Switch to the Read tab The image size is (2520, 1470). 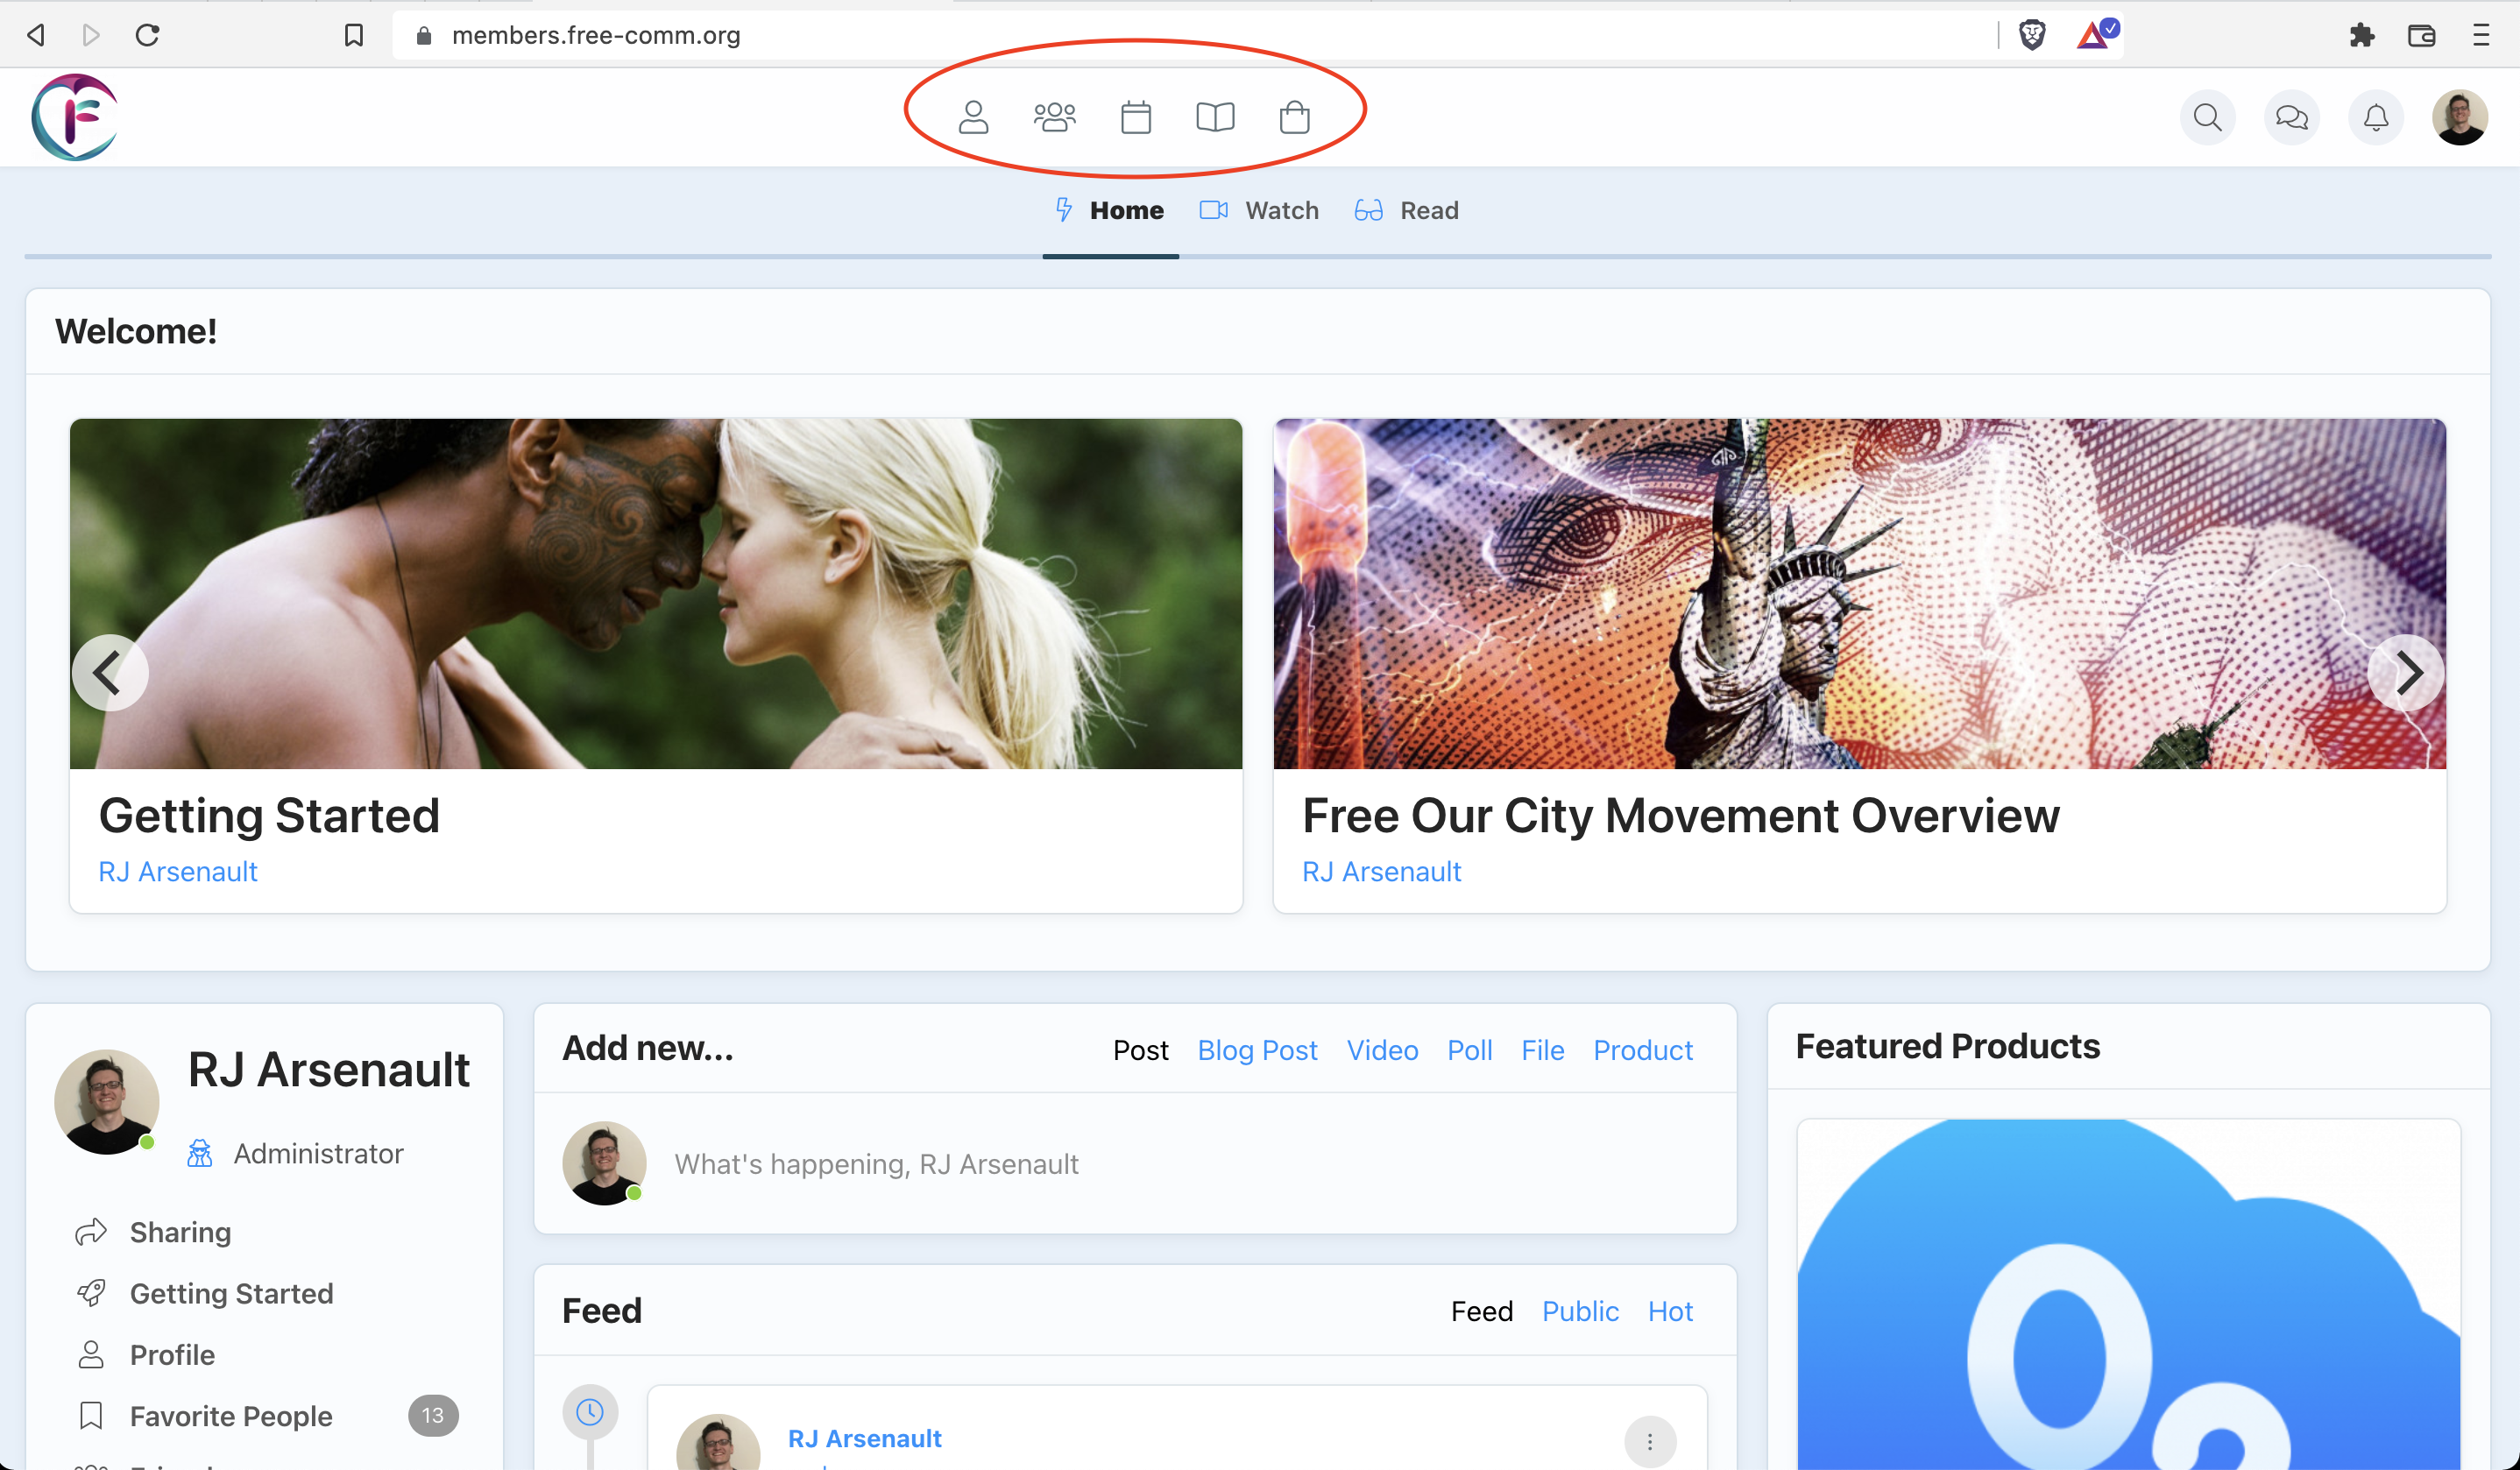(1406, 210)
